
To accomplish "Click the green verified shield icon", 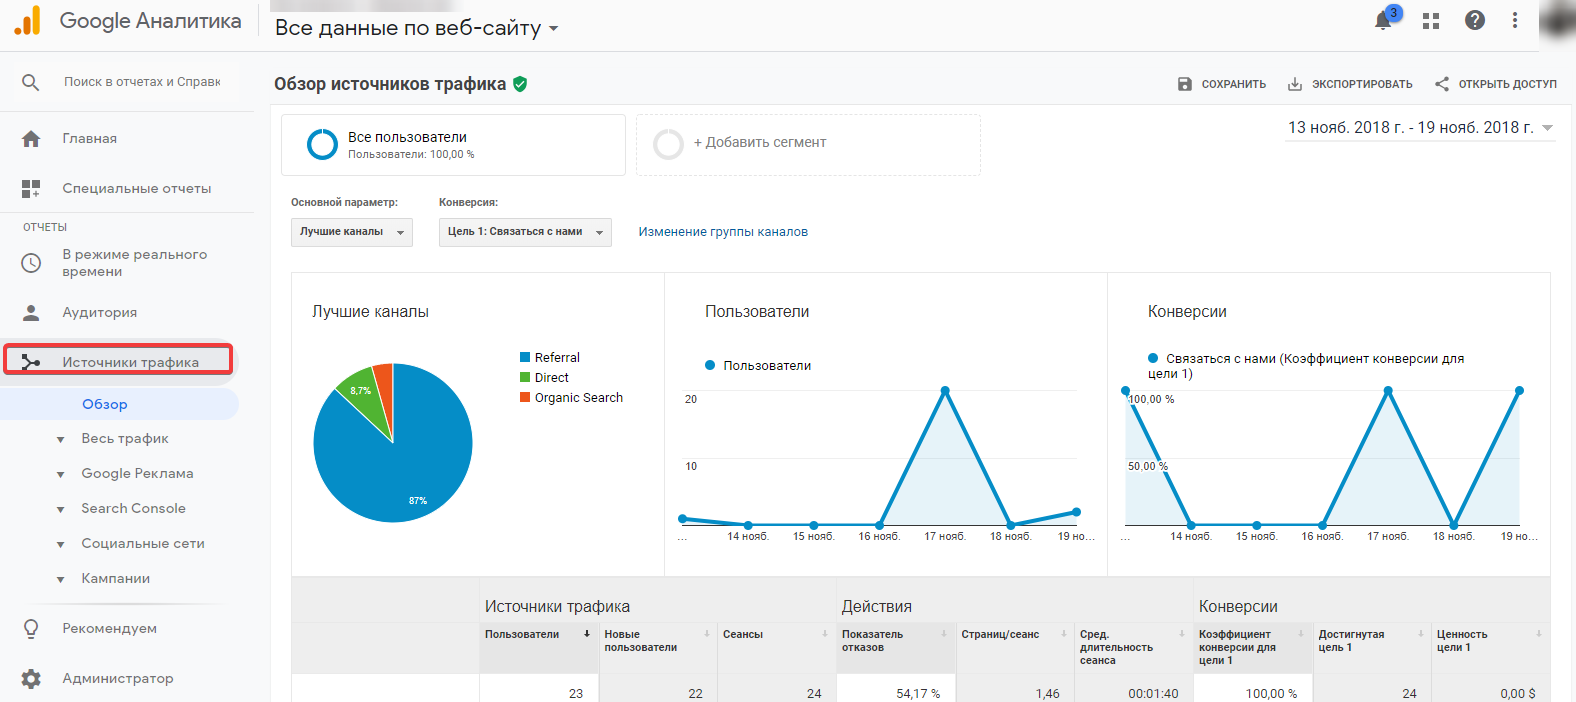I will point(520,84).
